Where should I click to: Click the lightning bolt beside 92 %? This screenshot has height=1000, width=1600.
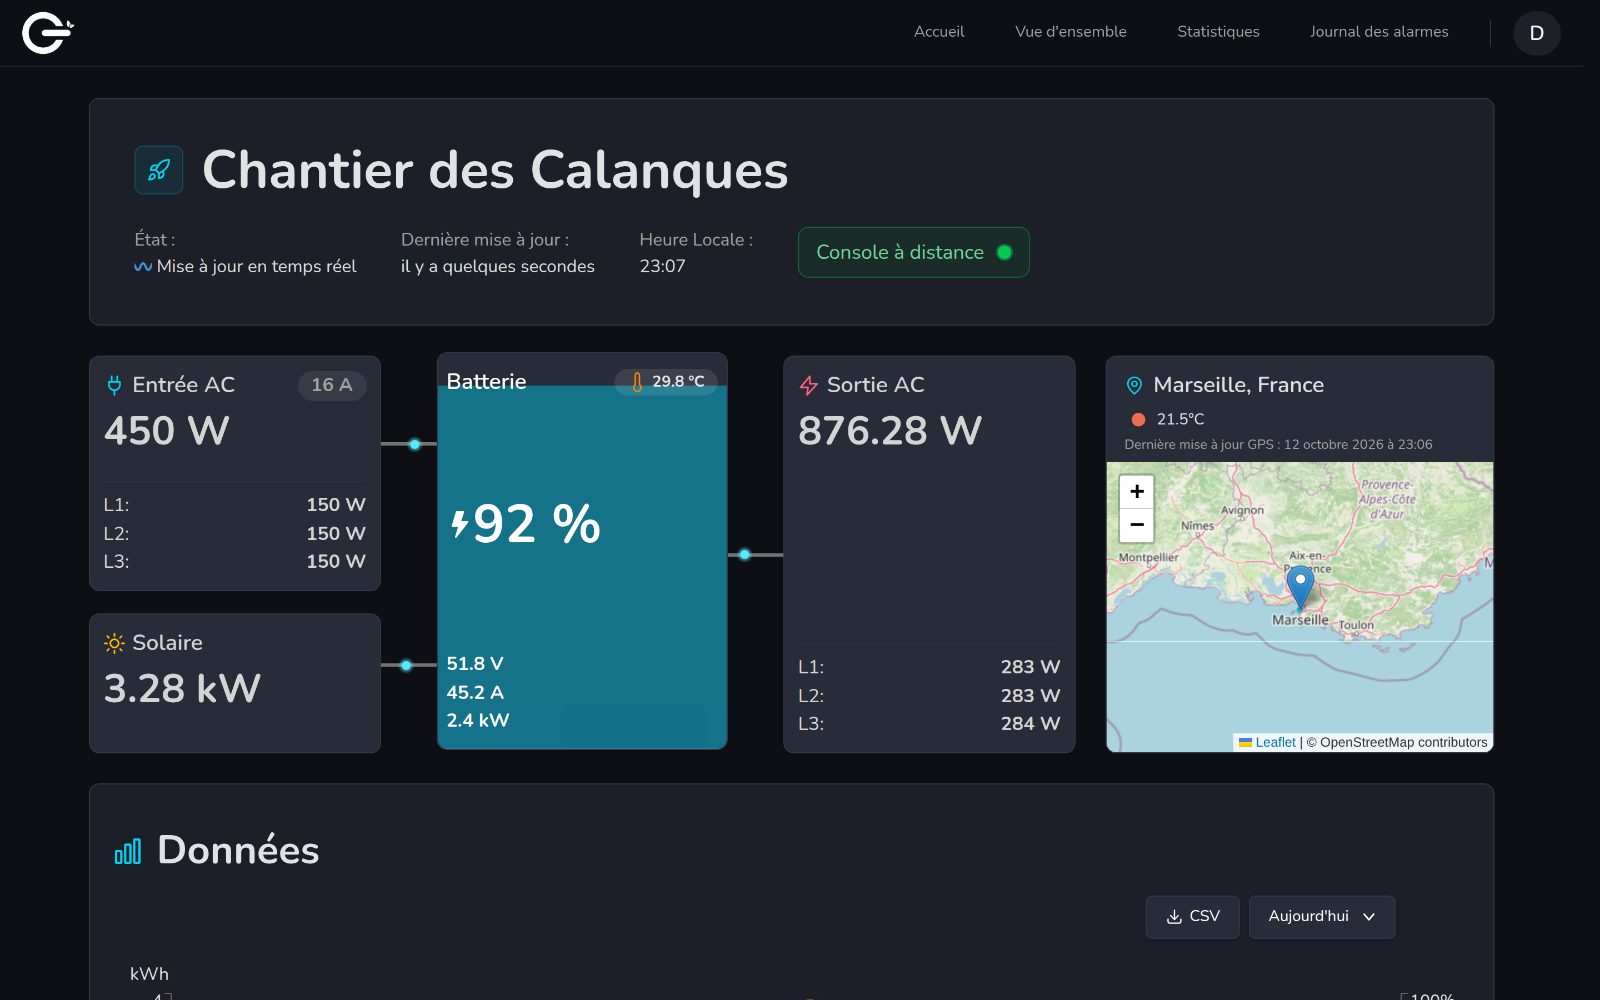[x=459, y=523]
